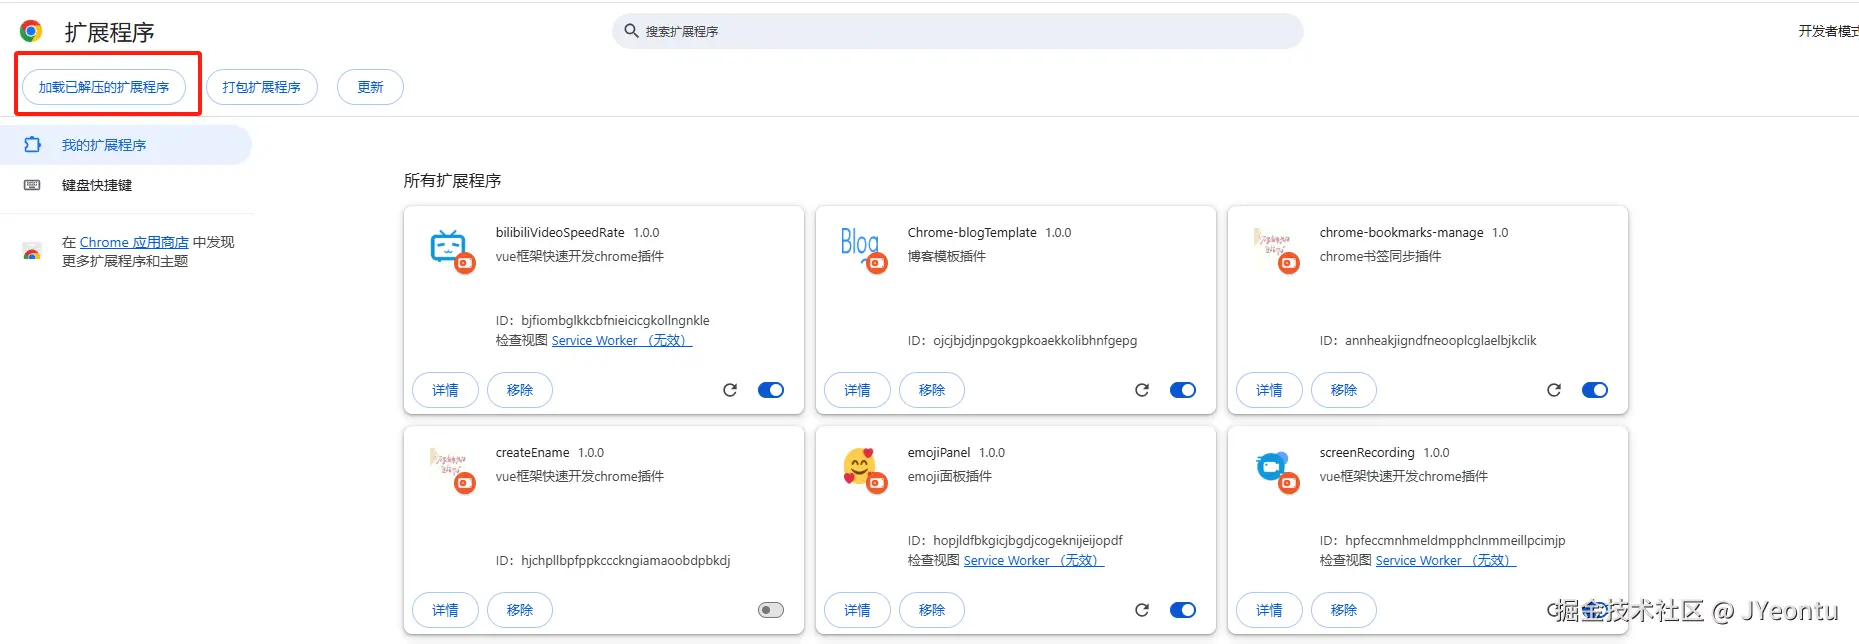
Task: Open screenRecording Service Worker link
Action: 1446,560
